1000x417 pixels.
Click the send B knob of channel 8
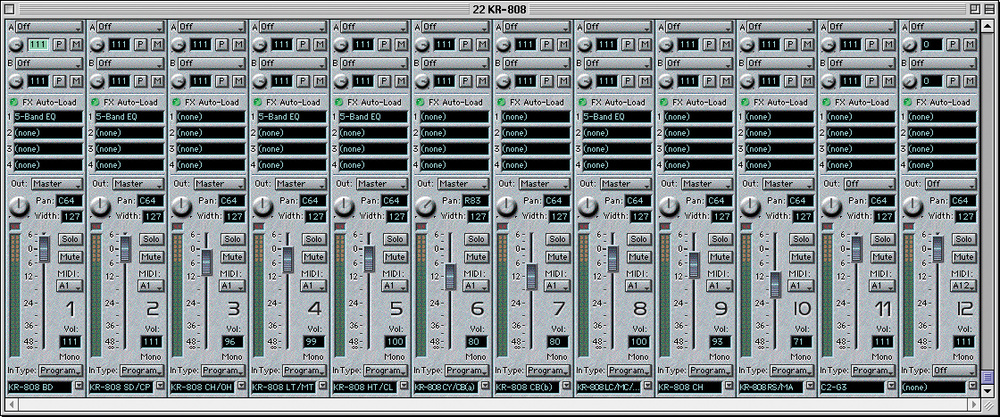tap(585, 82)
